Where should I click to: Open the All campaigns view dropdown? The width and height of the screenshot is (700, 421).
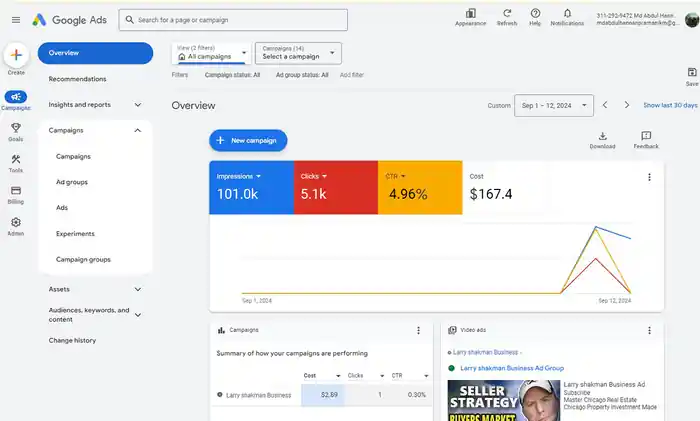[212, 53]
